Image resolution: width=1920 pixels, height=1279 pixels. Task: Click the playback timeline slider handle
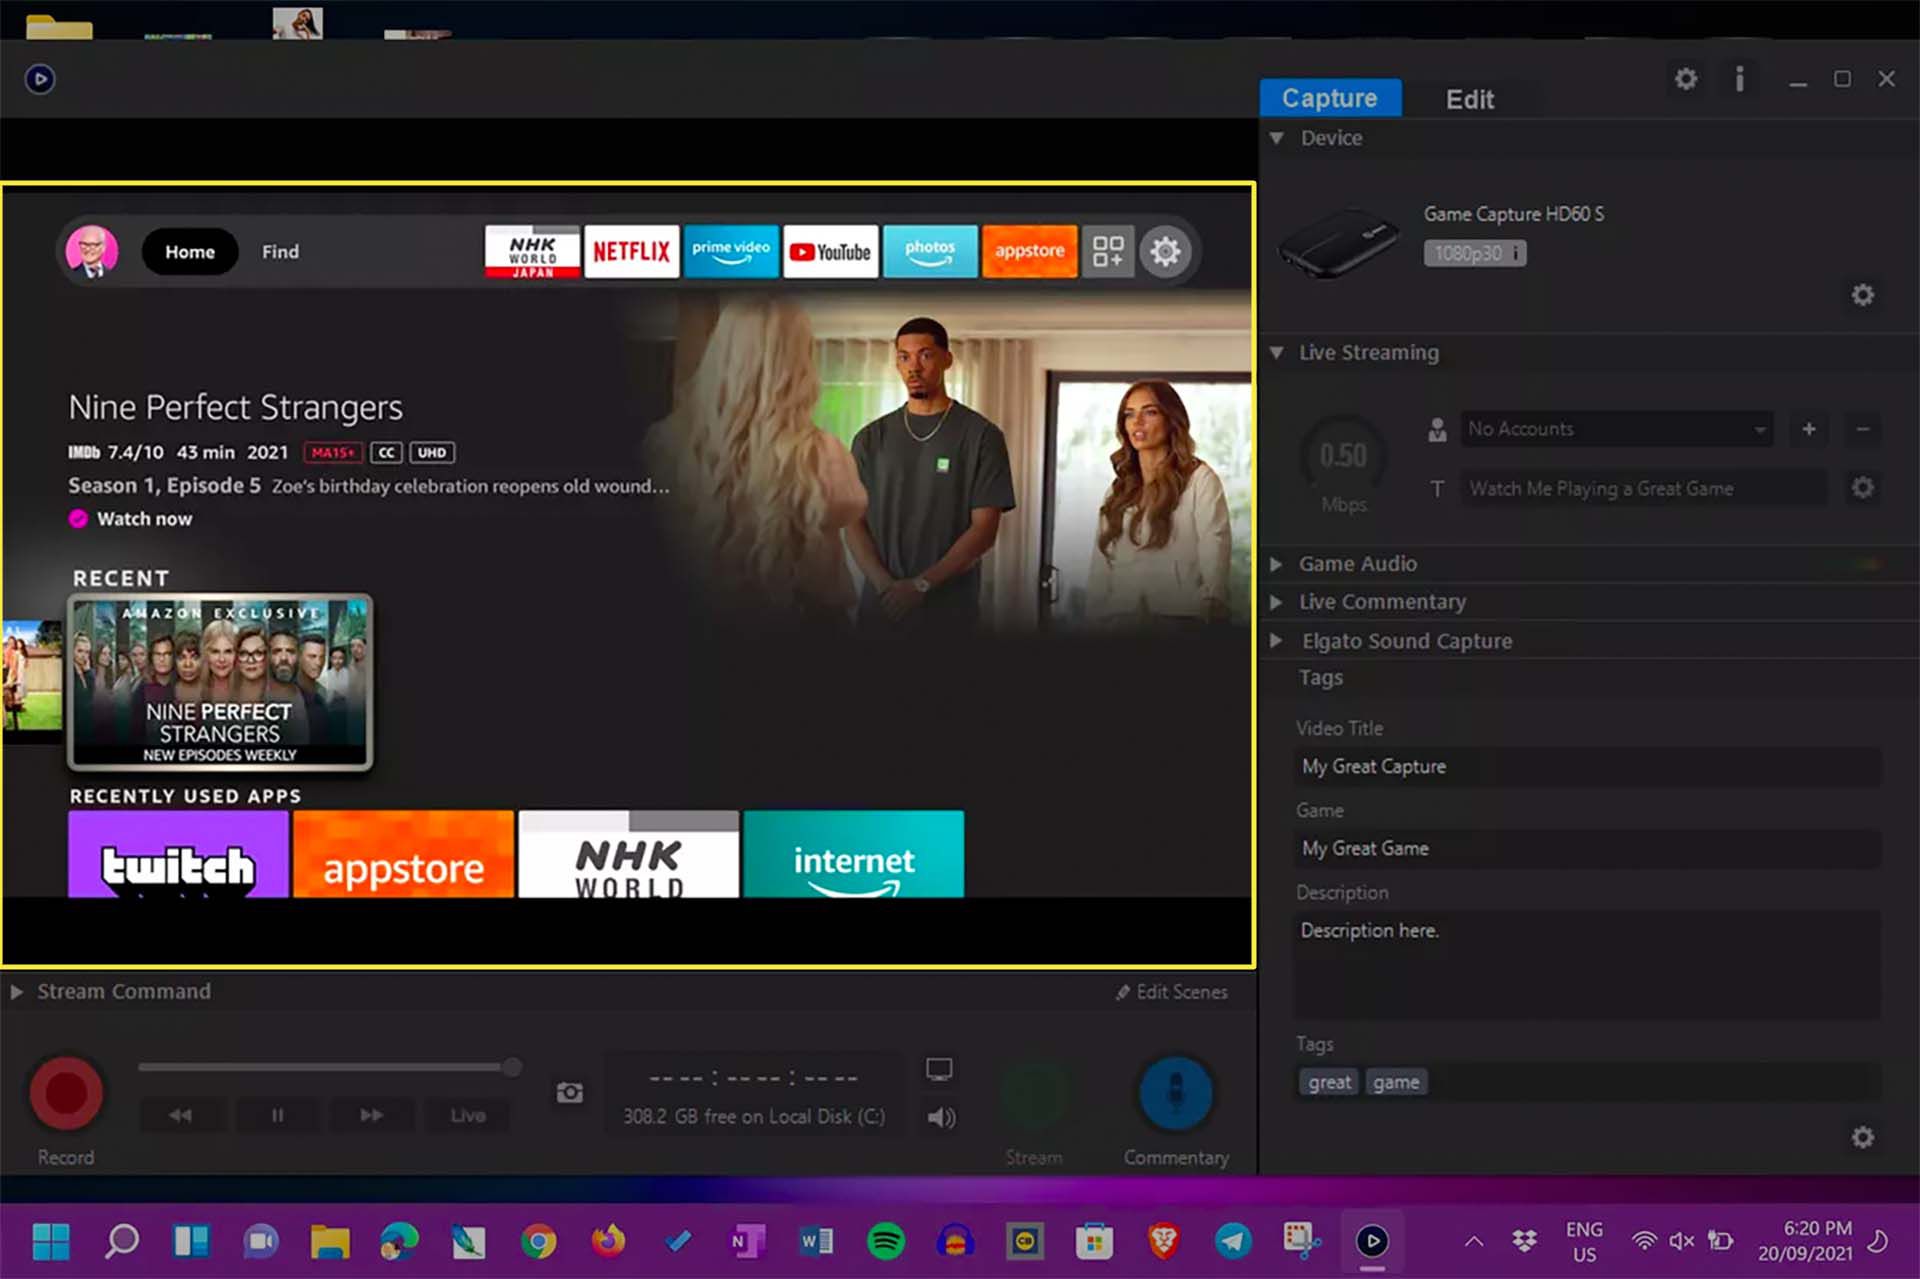(x=512, y=1067)
